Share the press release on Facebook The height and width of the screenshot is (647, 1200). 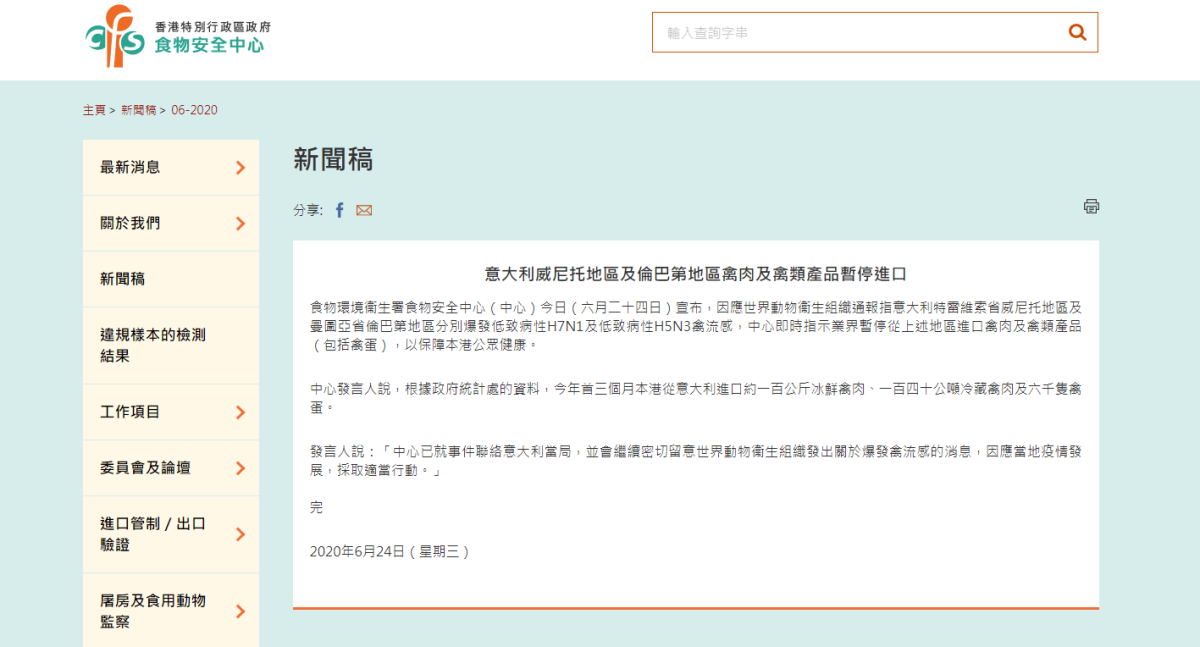click(339, 210)
